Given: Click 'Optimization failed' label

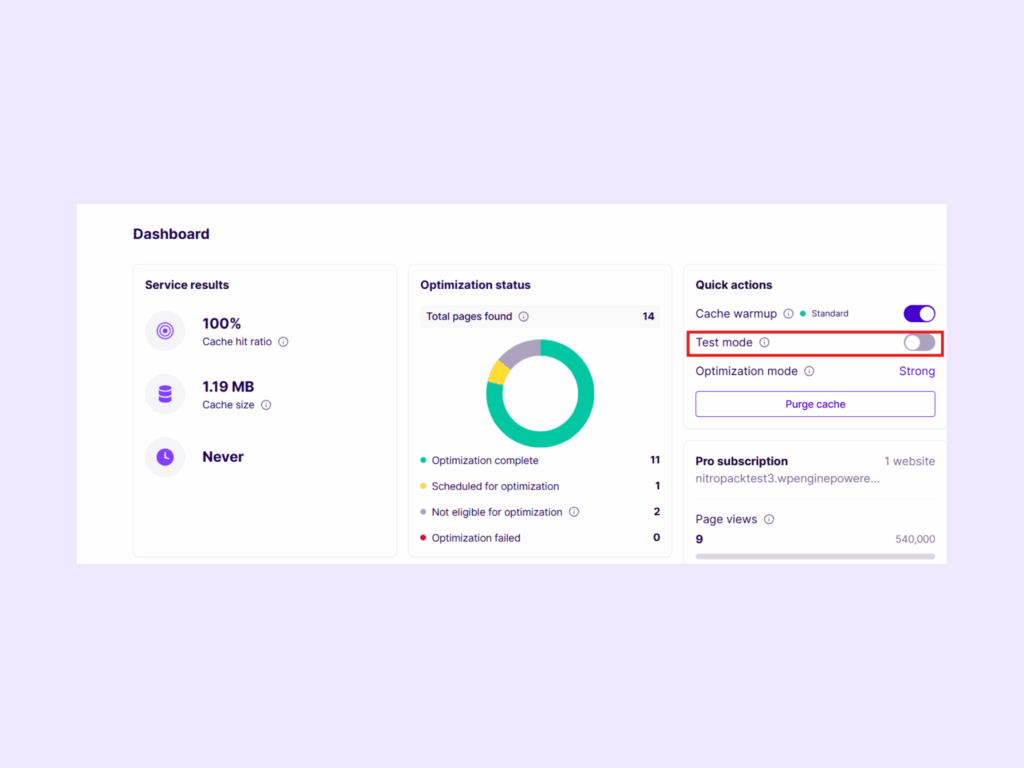Looking at the screenshot, I should 475,538.
